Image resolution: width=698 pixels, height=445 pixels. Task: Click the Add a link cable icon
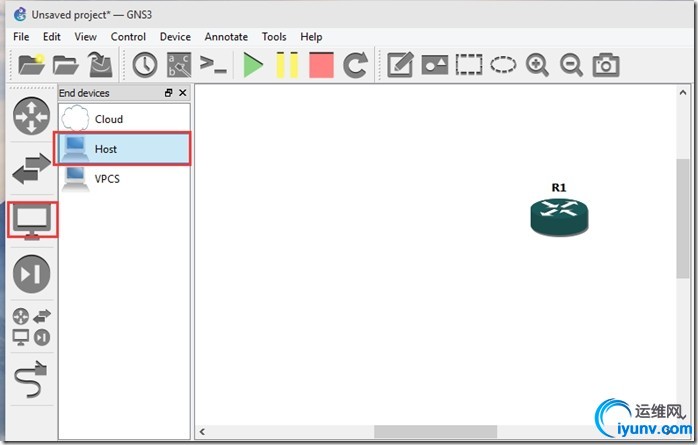click(x=31, y=379)
